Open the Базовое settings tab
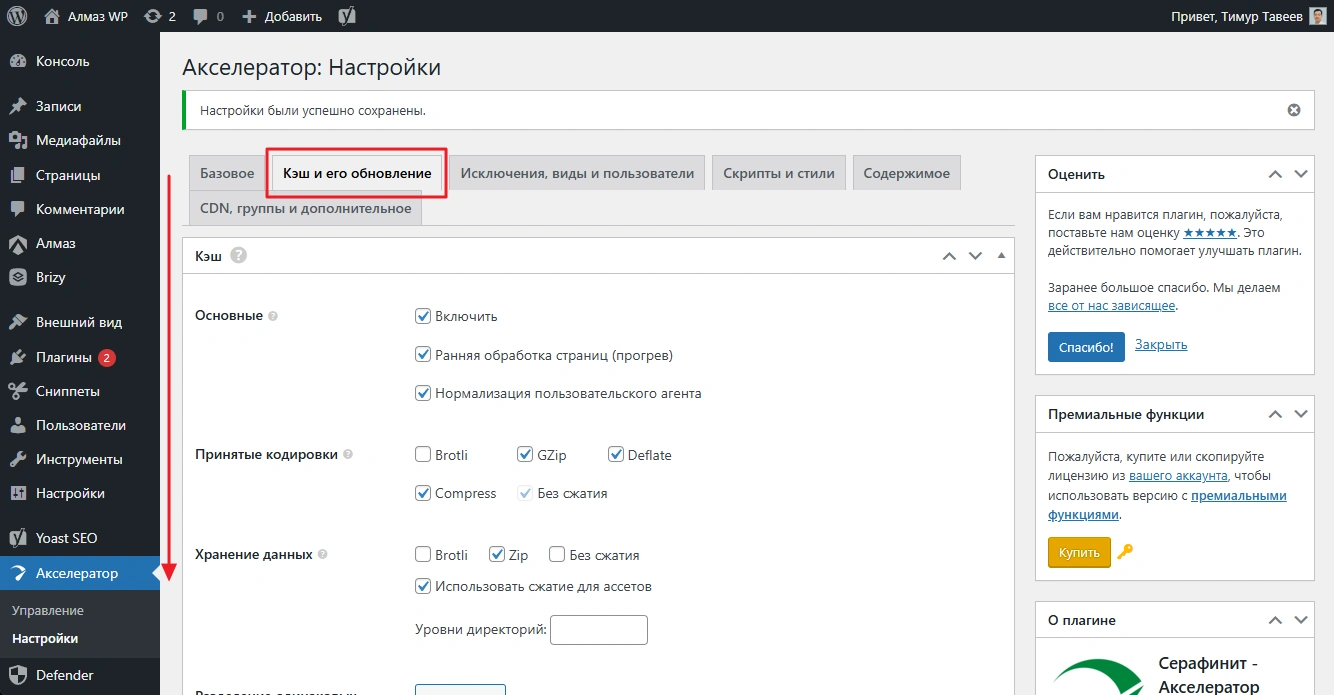The height and width of the screenshot is (695, 1334). (x=227, y=173)
